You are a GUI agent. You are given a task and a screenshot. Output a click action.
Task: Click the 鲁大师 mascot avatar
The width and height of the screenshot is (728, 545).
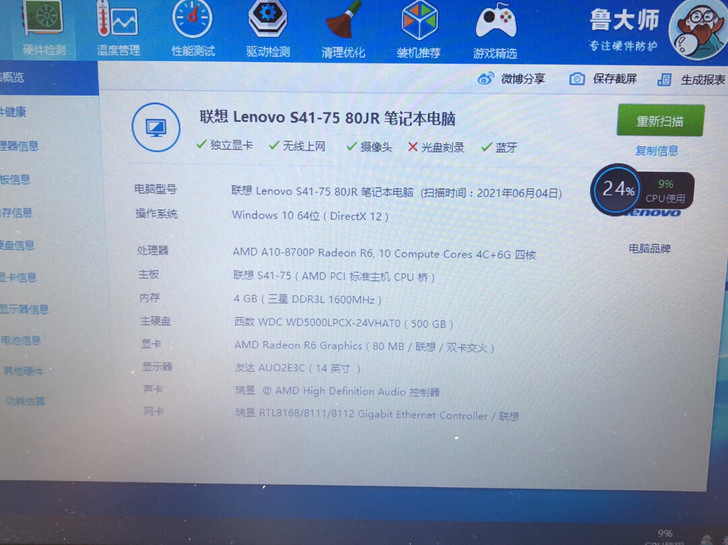698,30
